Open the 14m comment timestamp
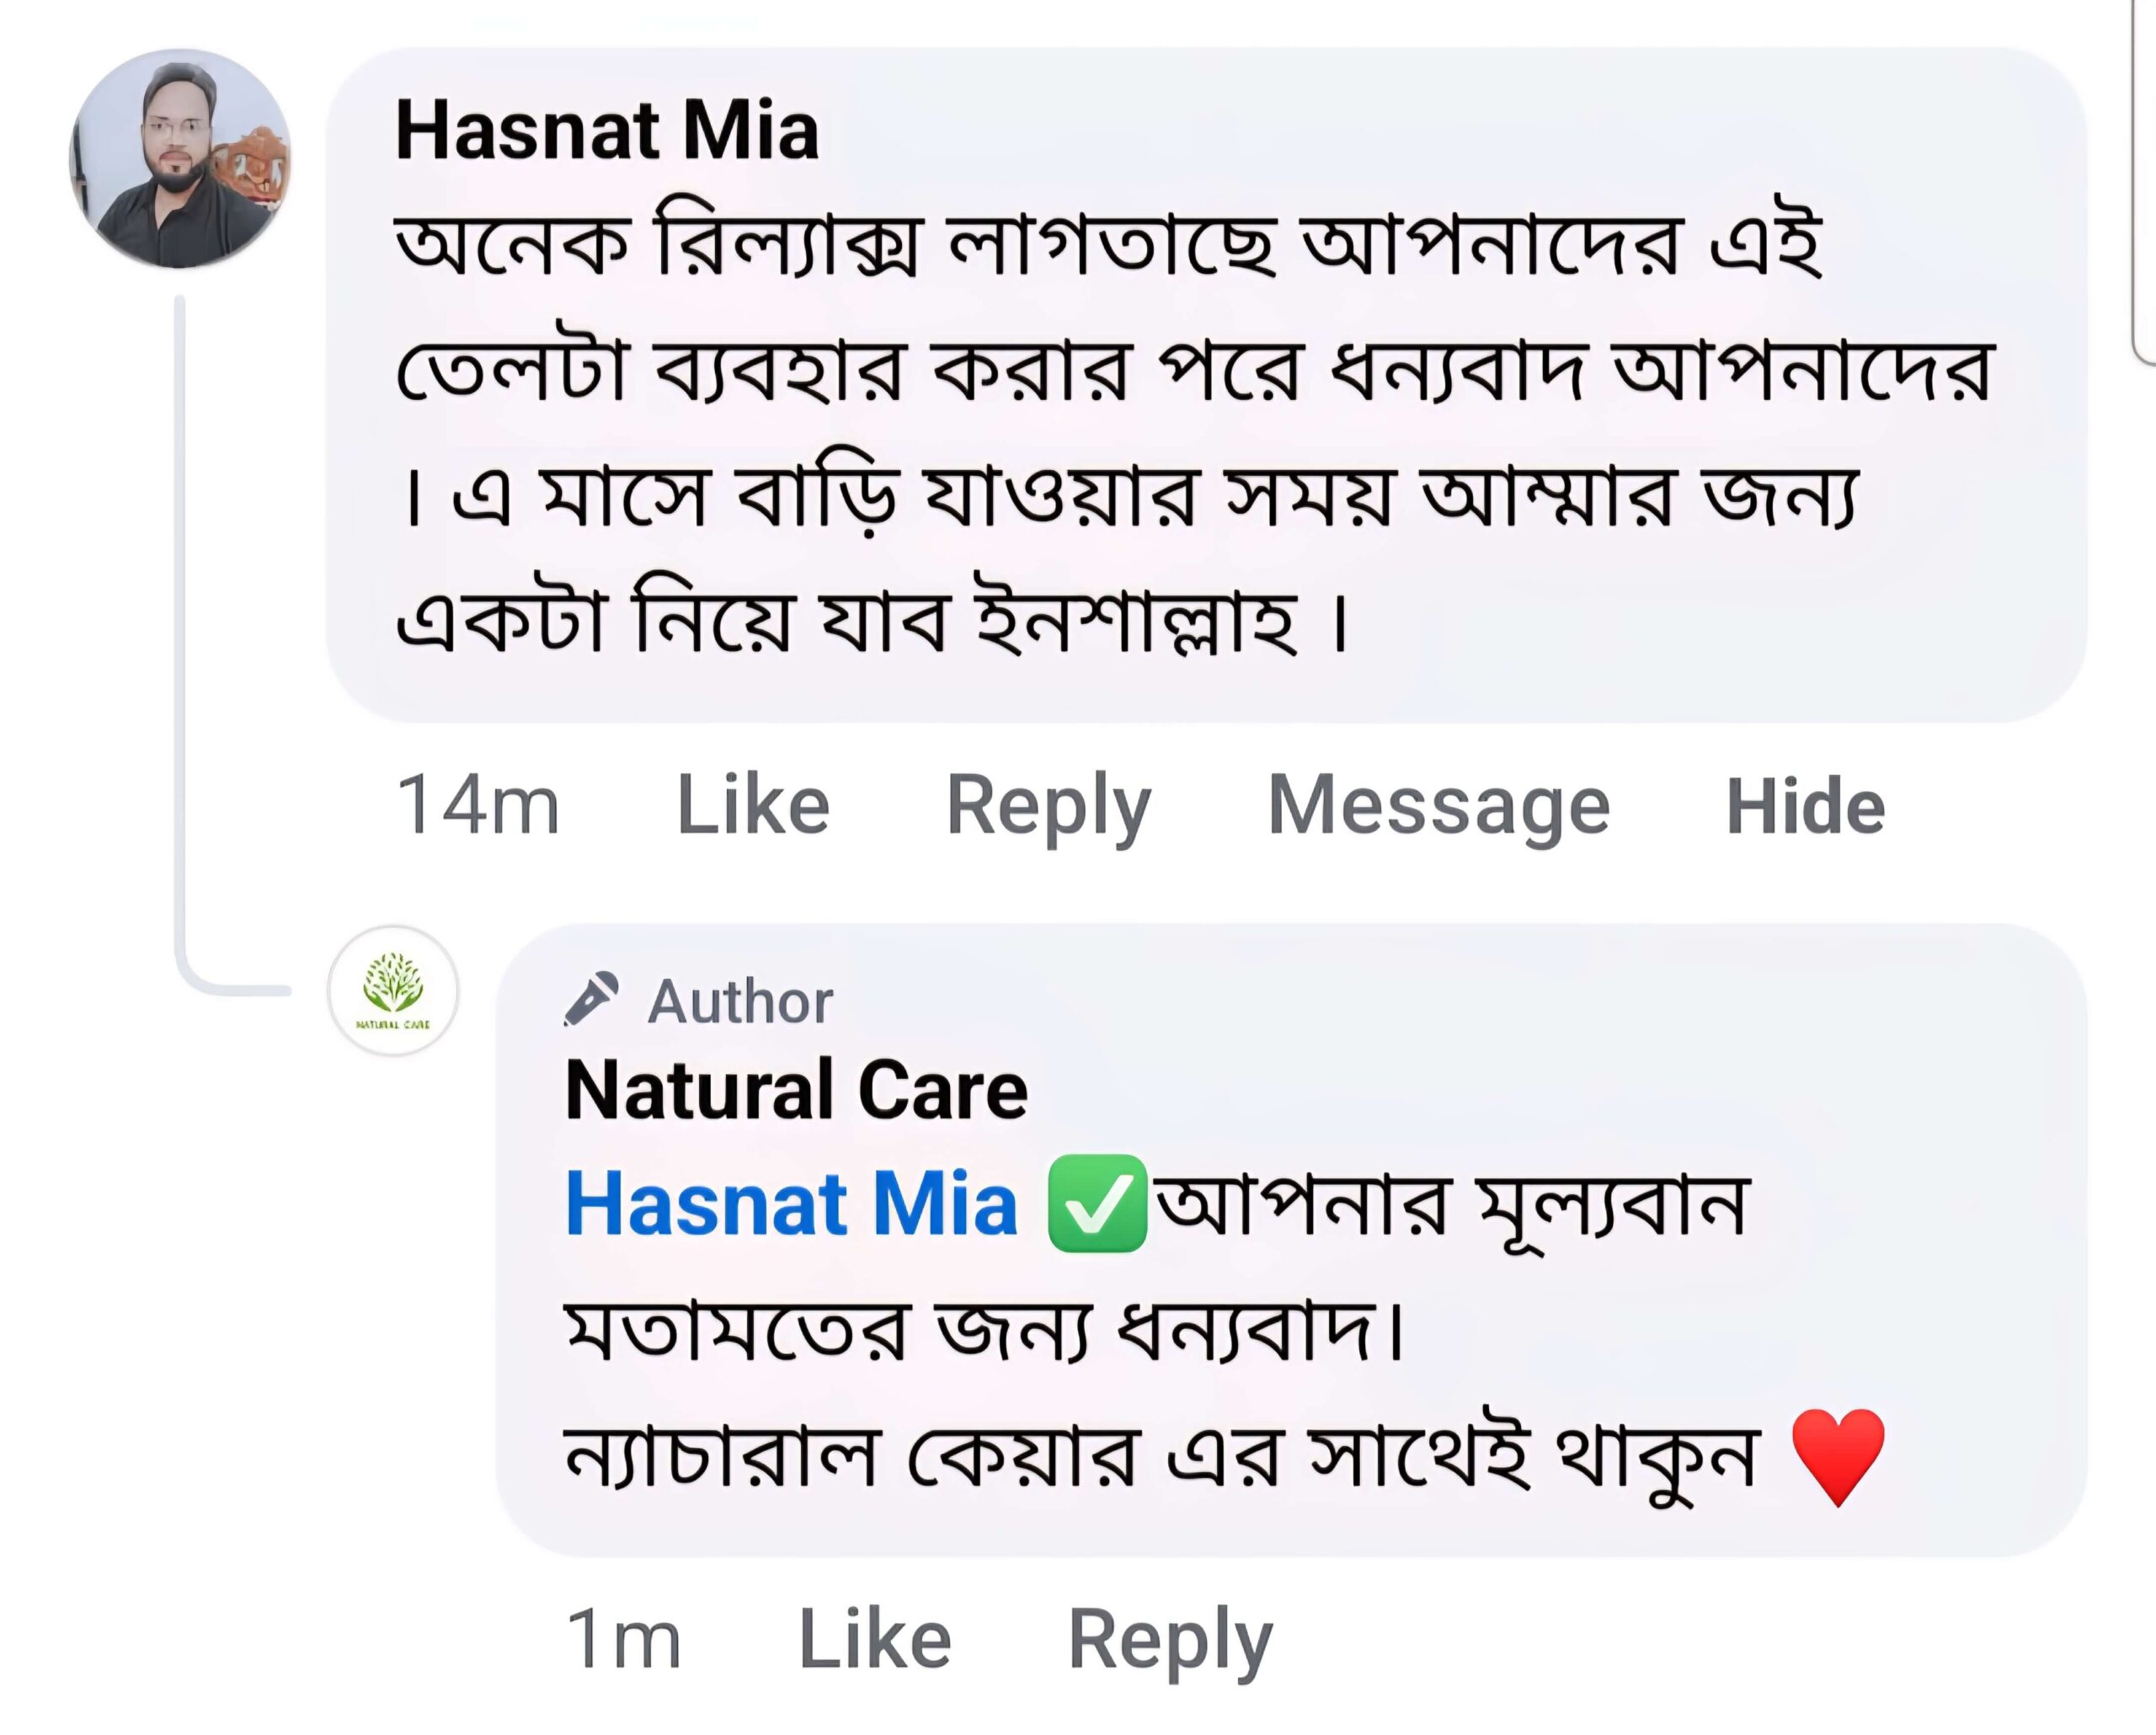 pyautogui.click(x=478, y=805)
